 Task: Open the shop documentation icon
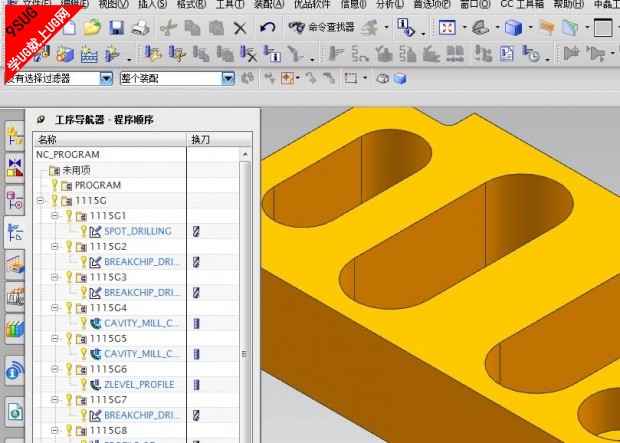507,53
